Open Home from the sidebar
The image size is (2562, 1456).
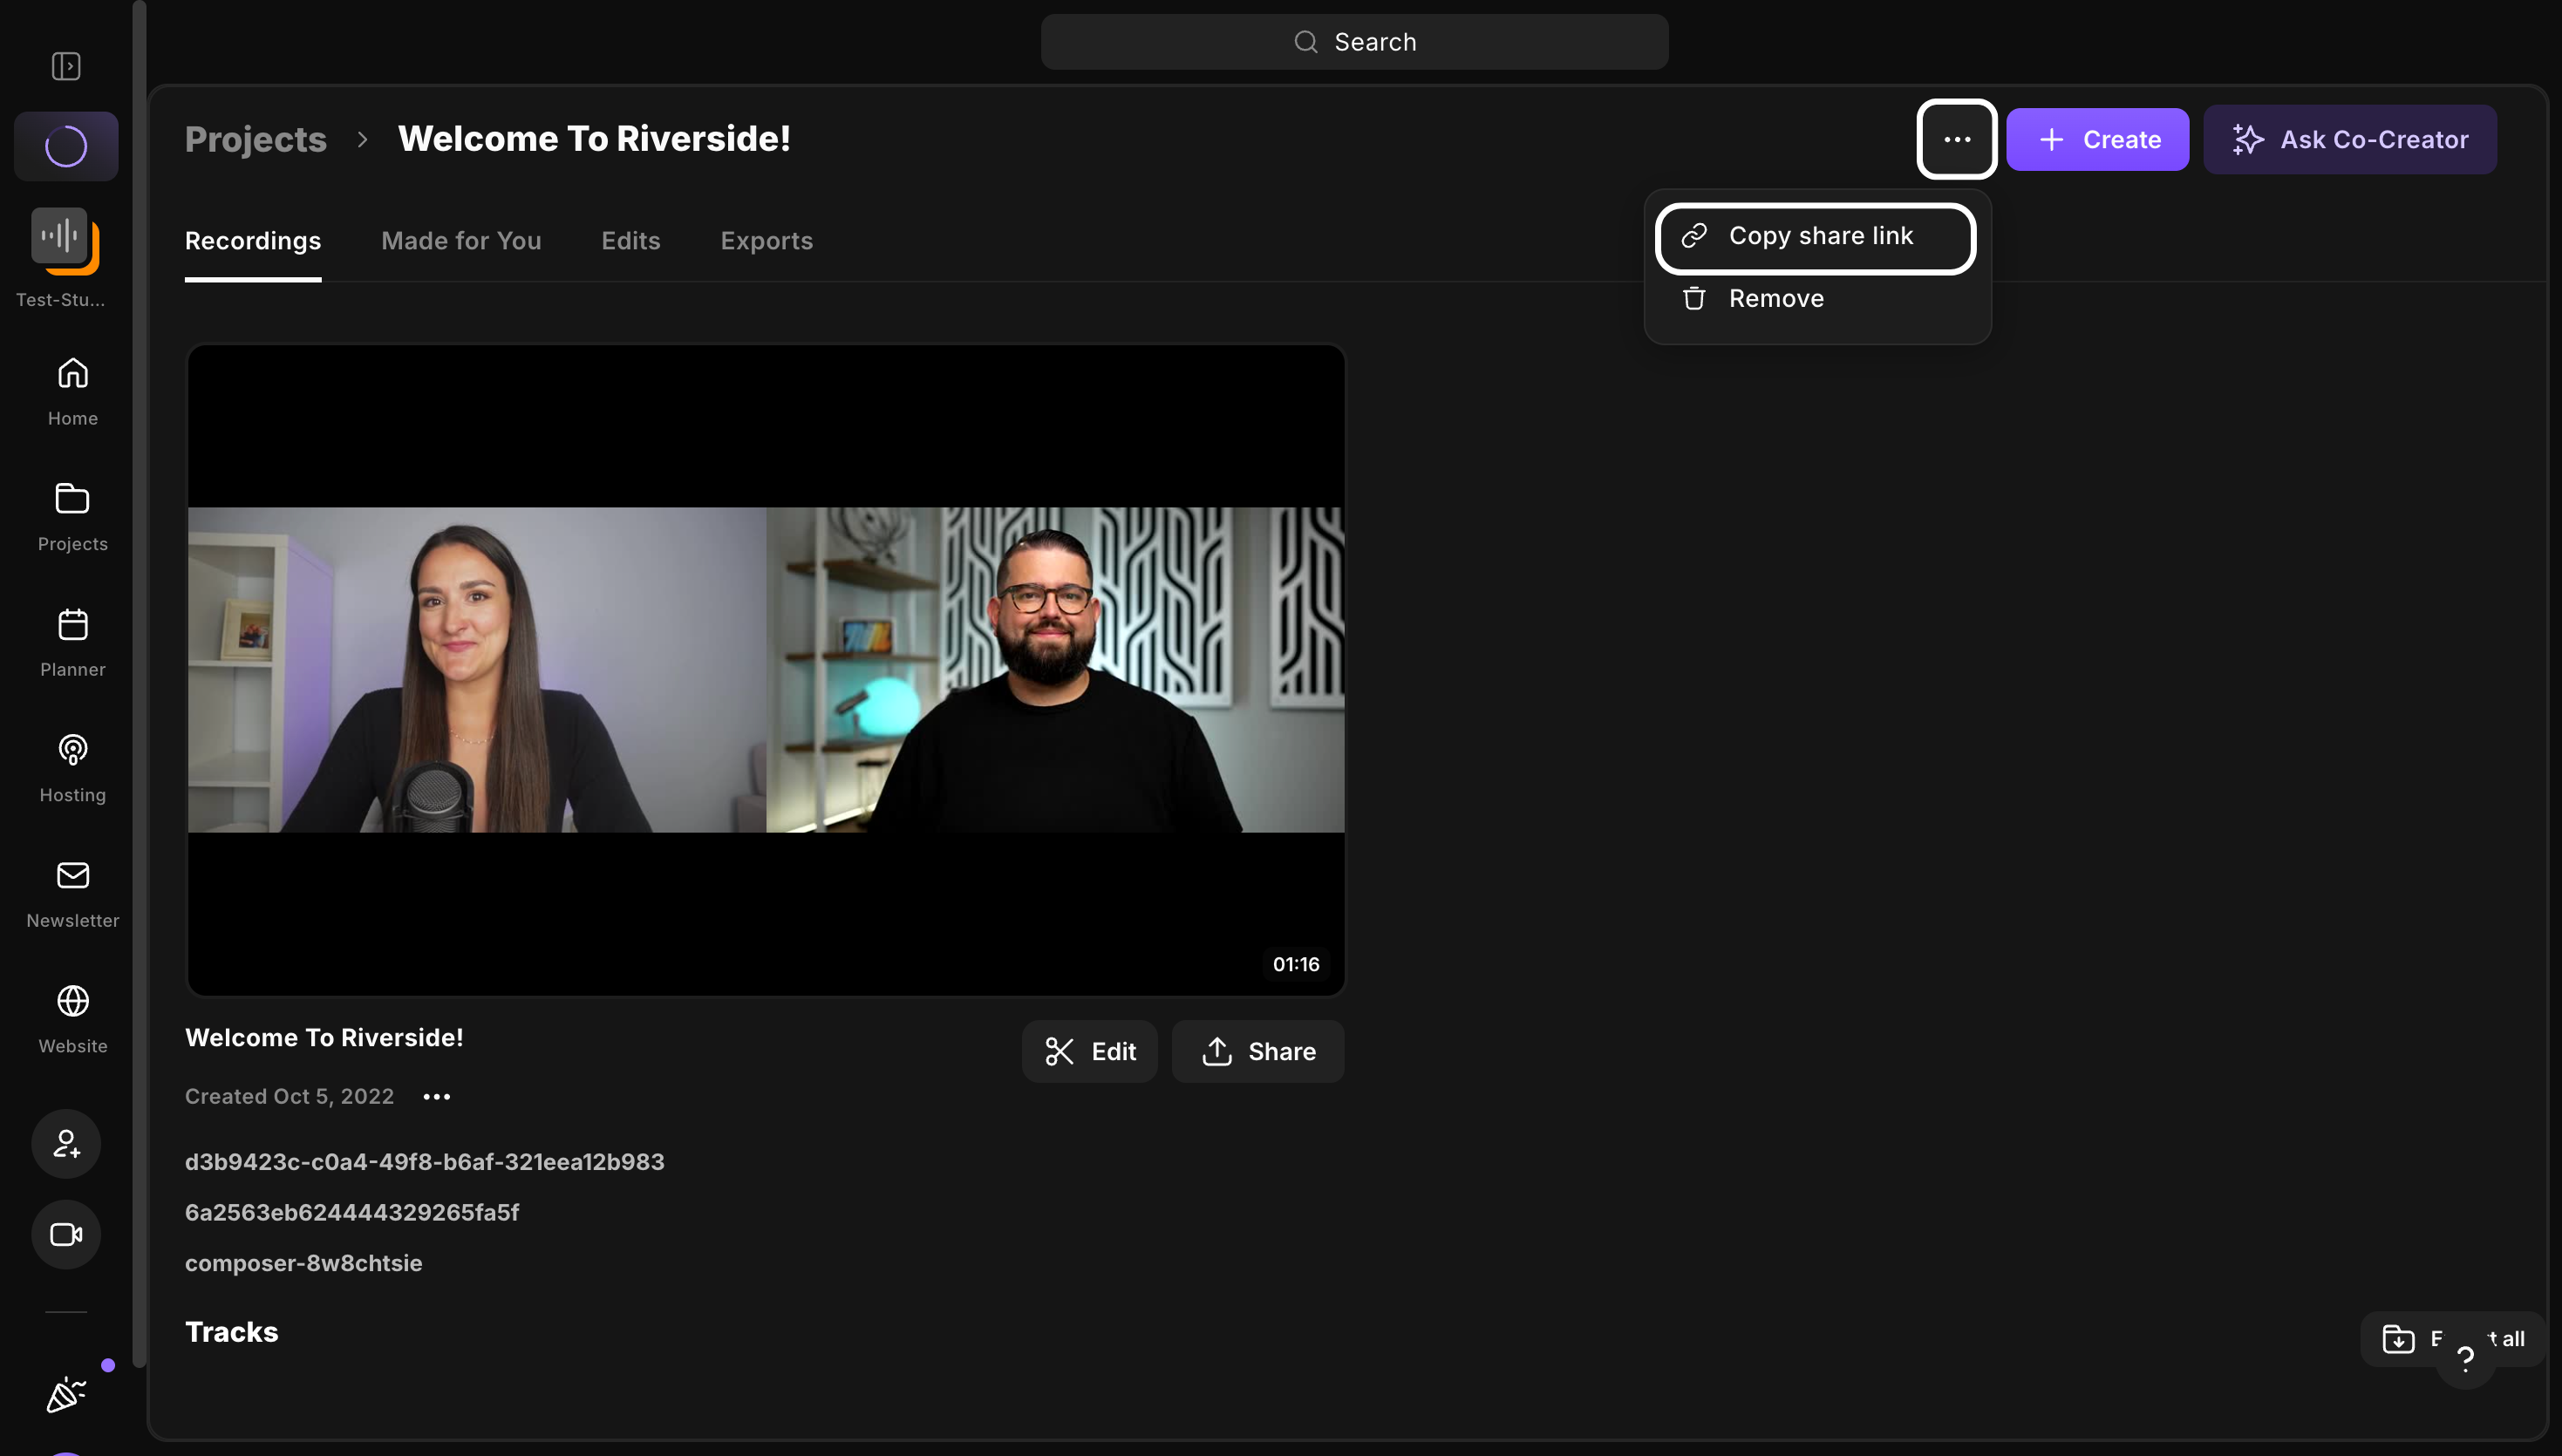(72, 391)
